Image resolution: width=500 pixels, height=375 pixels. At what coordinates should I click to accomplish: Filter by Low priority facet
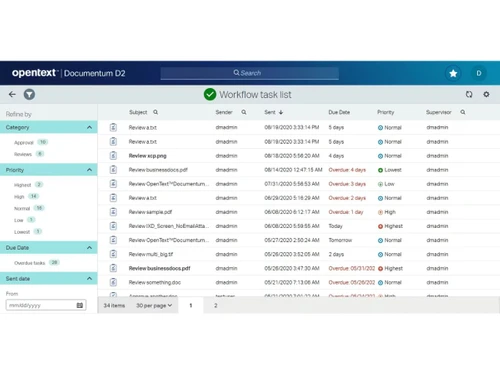pyautogui.click(x=19, y=220)
